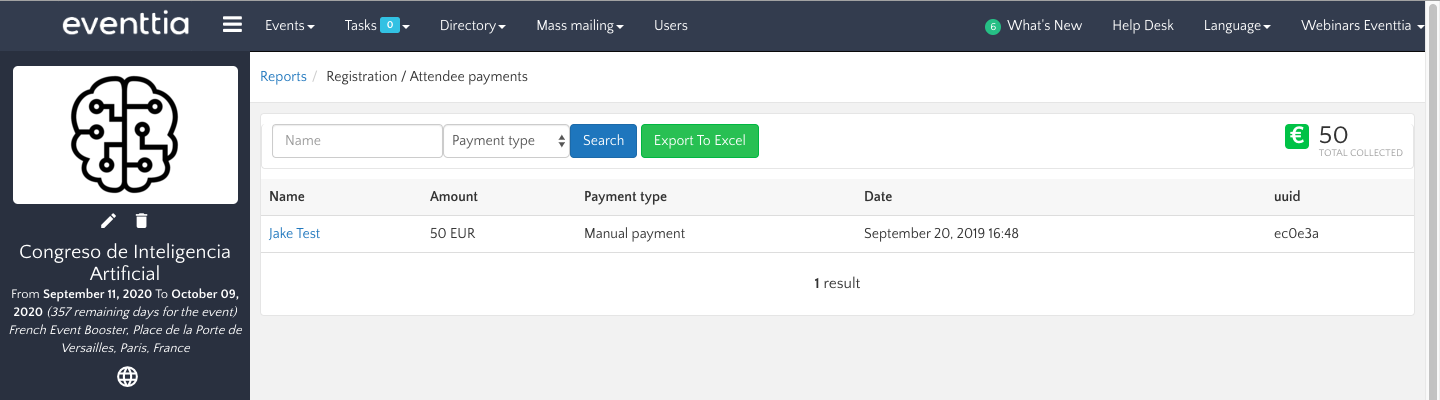Open the Jake Test attendee link

[x=294, y=234]
